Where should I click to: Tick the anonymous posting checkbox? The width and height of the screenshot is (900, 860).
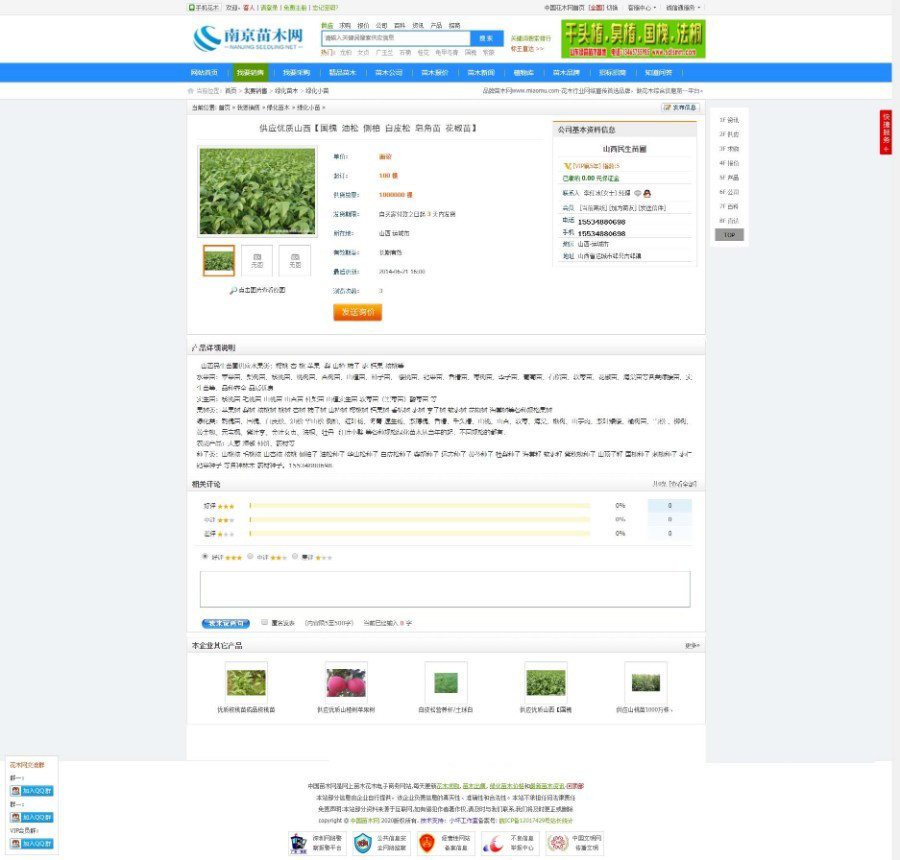[265, 622]
